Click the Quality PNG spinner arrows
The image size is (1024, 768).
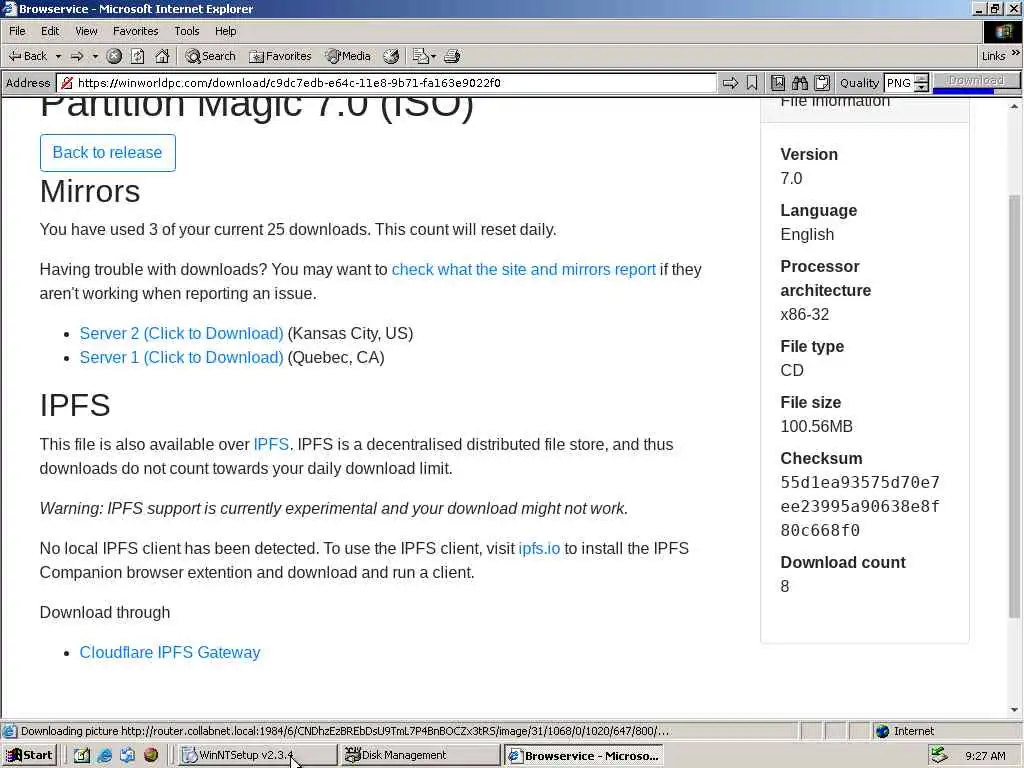[x=921, y=83]
